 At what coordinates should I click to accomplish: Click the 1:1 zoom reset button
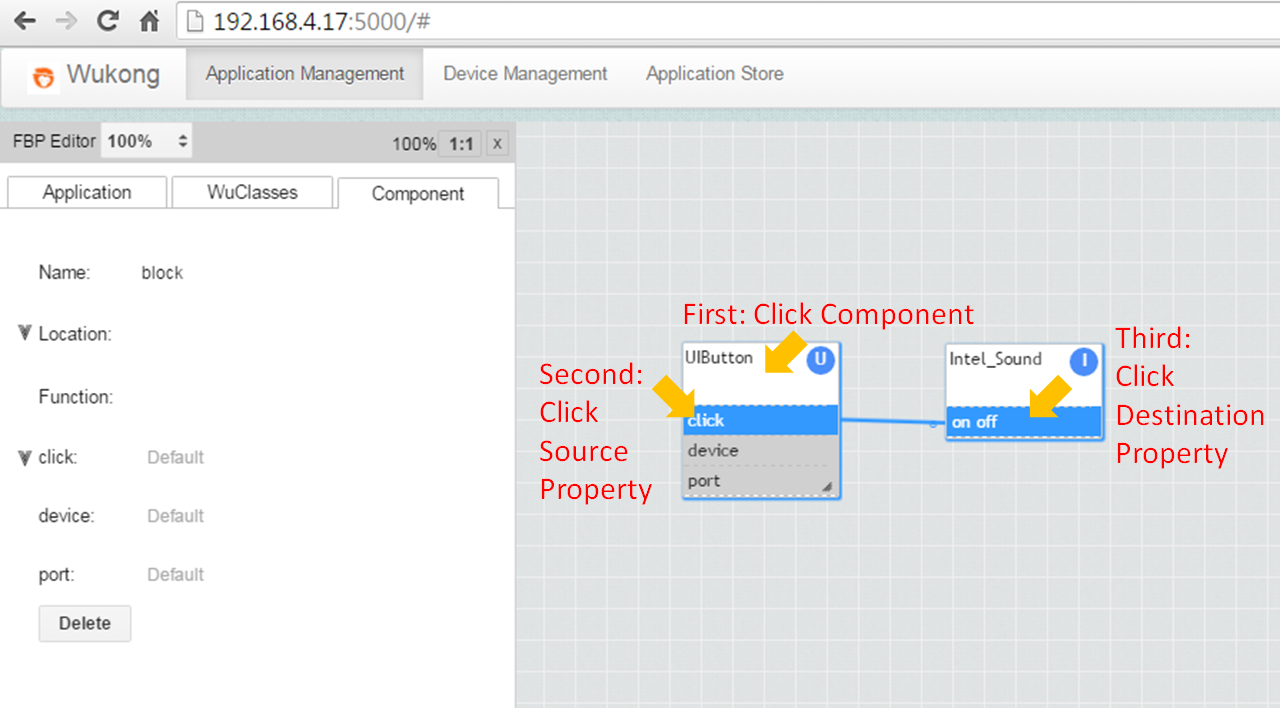pos(460,144)
